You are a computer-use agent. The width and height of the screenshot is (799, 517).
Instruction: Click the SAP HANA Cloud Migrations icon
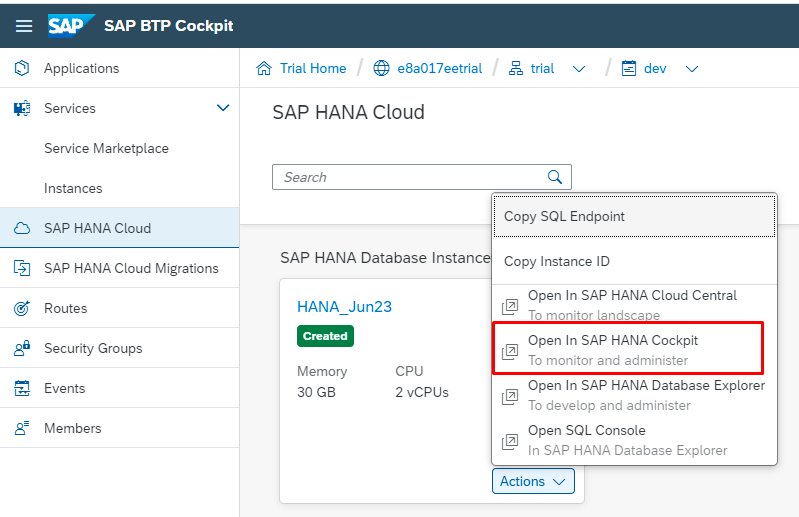tap(22, 268)
